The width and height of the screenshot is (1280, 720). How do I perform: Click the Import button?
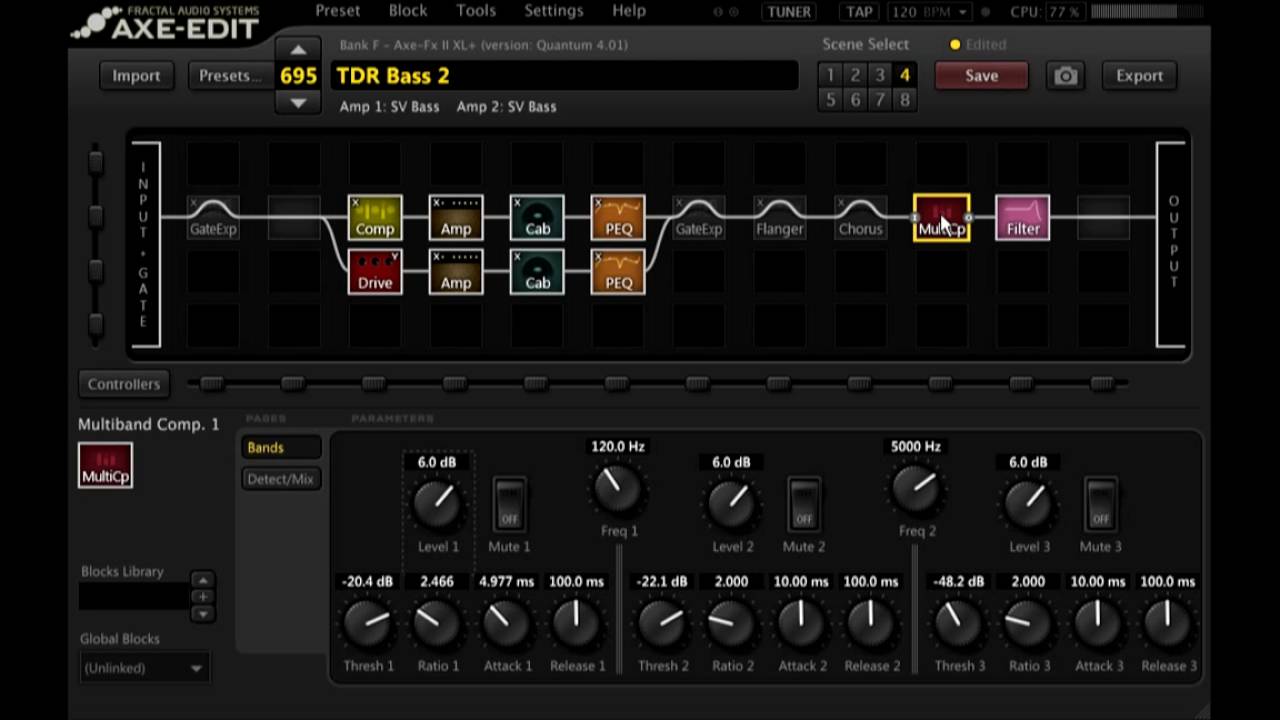tap(136, 76)
